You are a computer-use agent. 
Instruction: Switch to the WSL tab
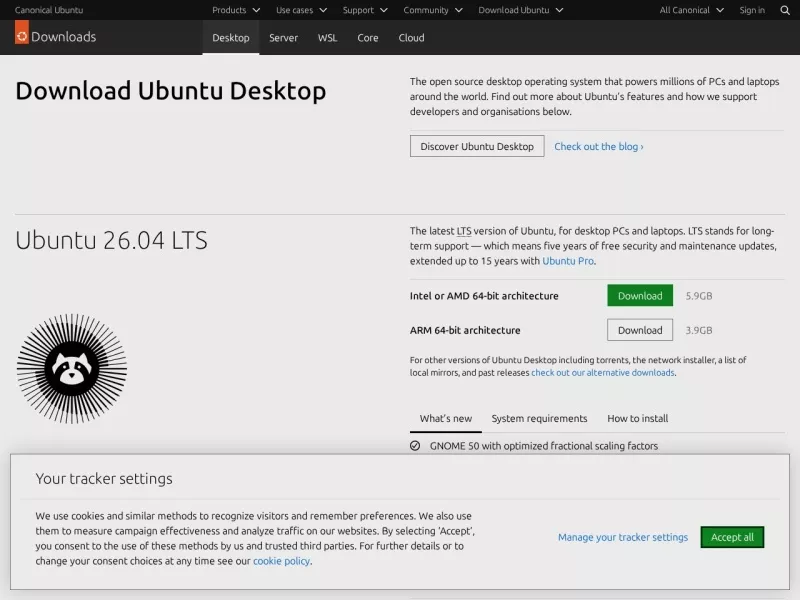coord(327,38)
